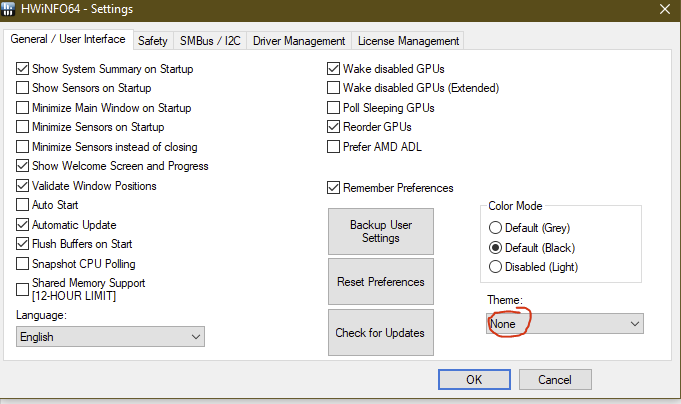Open the Theme dropdown showing None

click(x=565, y=324)
